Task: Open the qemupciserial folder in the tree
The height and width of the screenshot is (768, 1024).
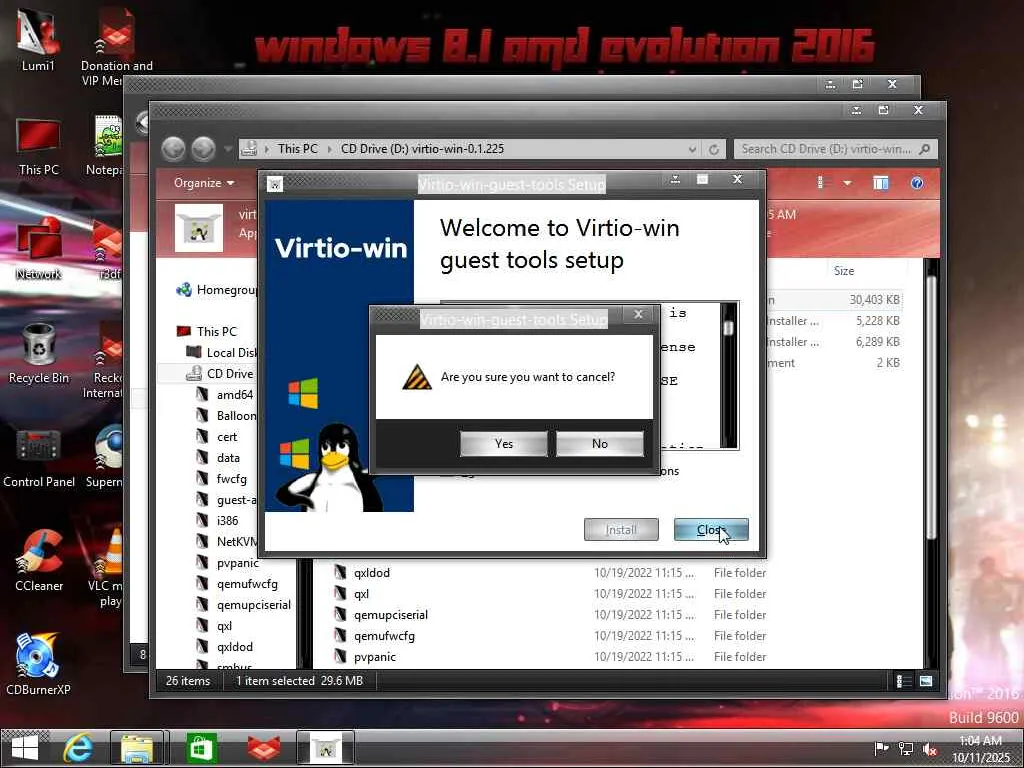Action: click(x=244, y=605)
